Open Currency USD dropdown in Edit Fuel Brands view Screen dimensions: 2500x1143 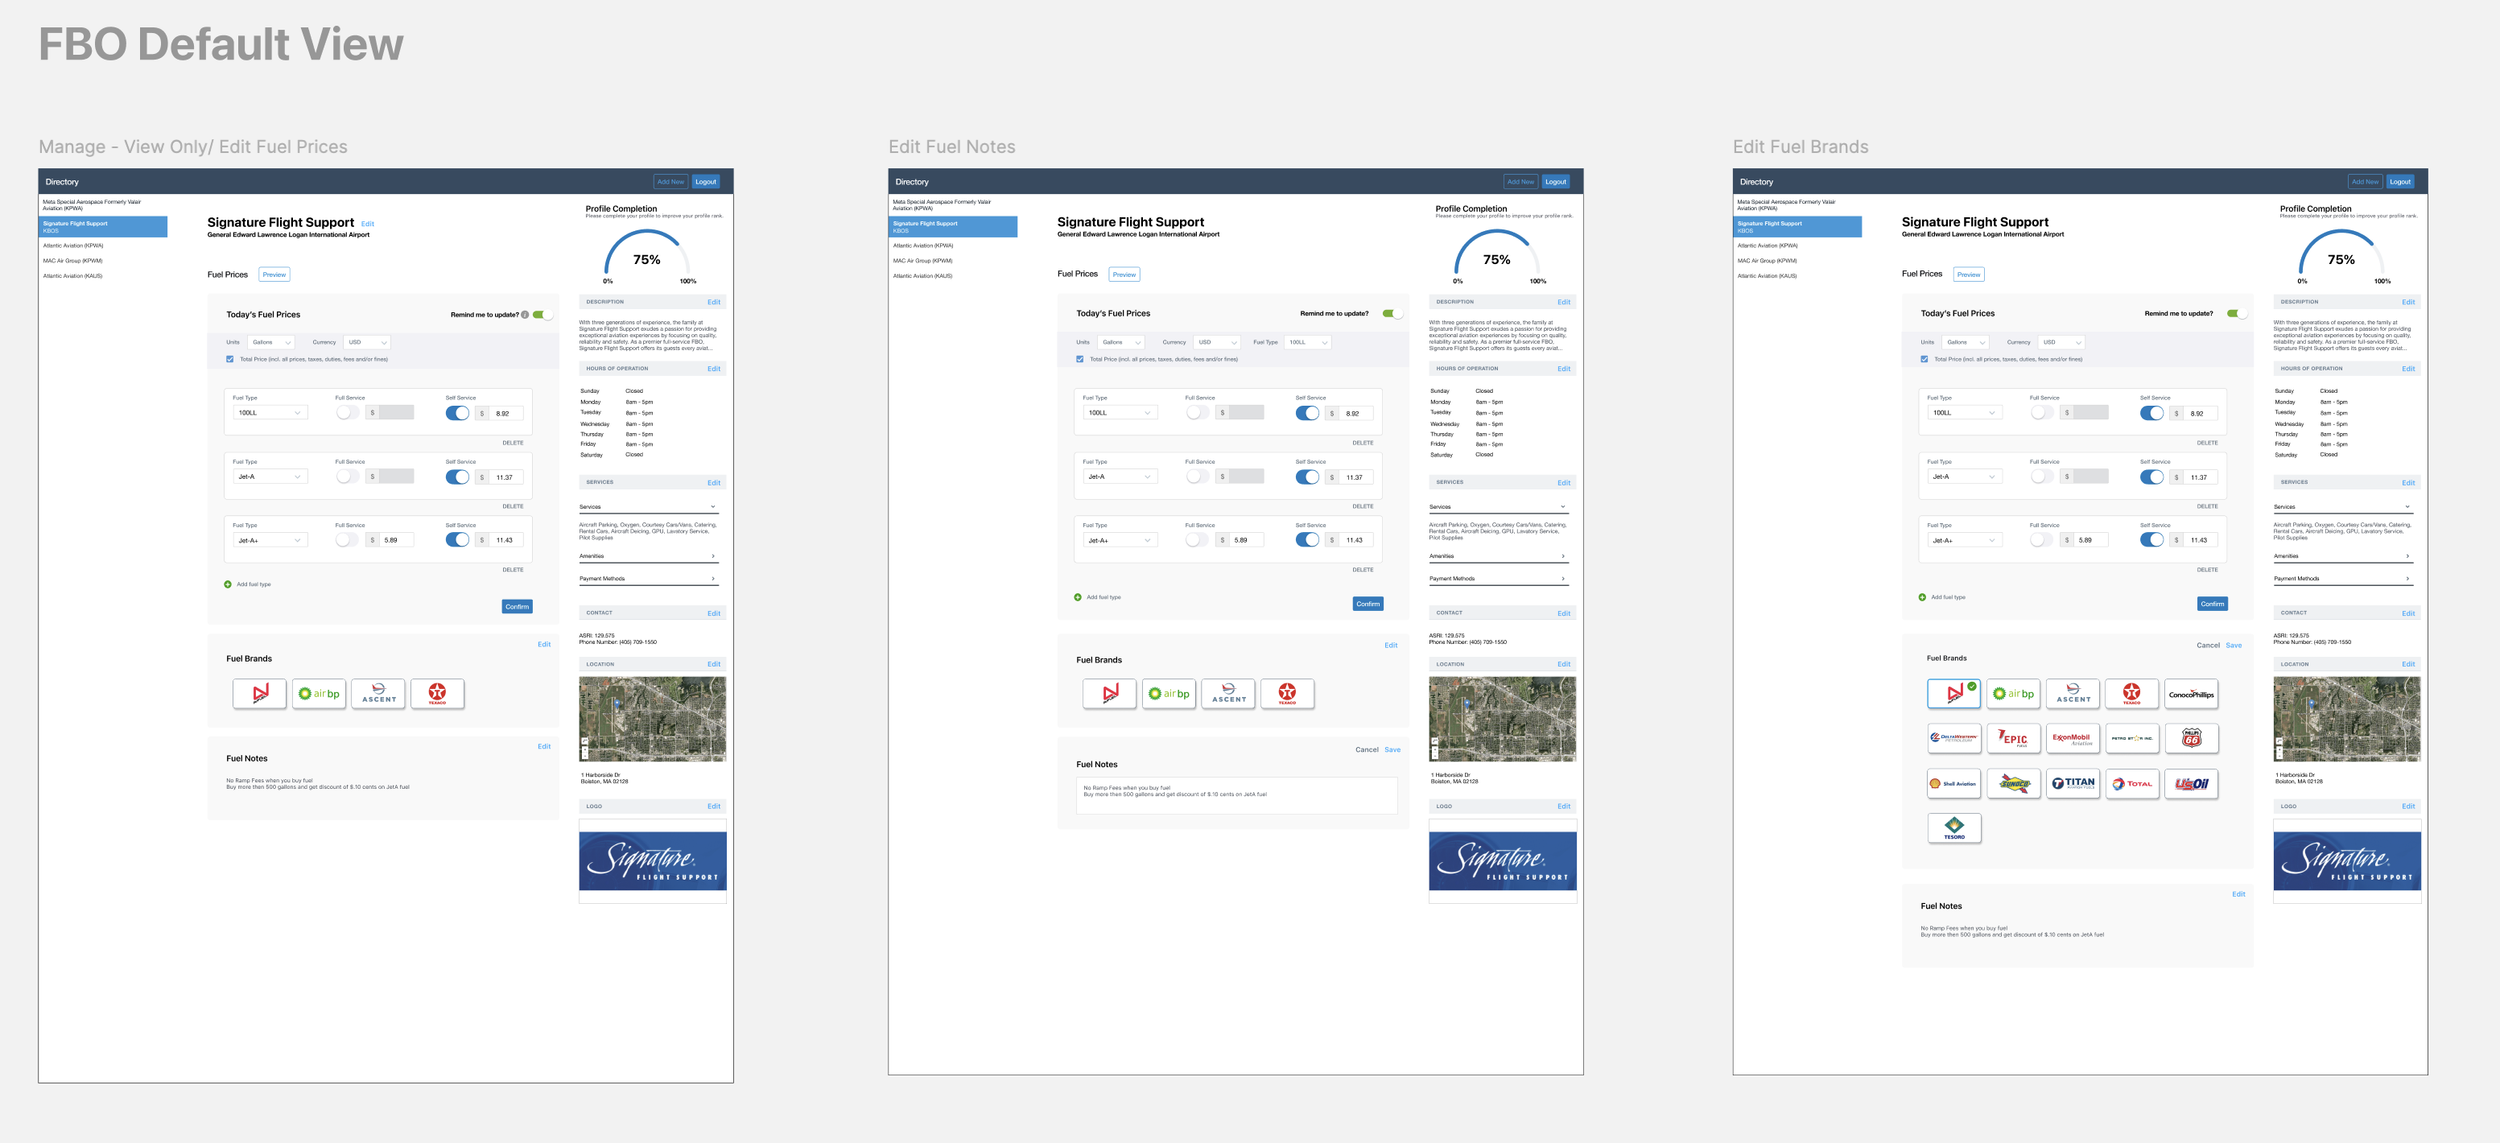click(x=2061, y=342)
